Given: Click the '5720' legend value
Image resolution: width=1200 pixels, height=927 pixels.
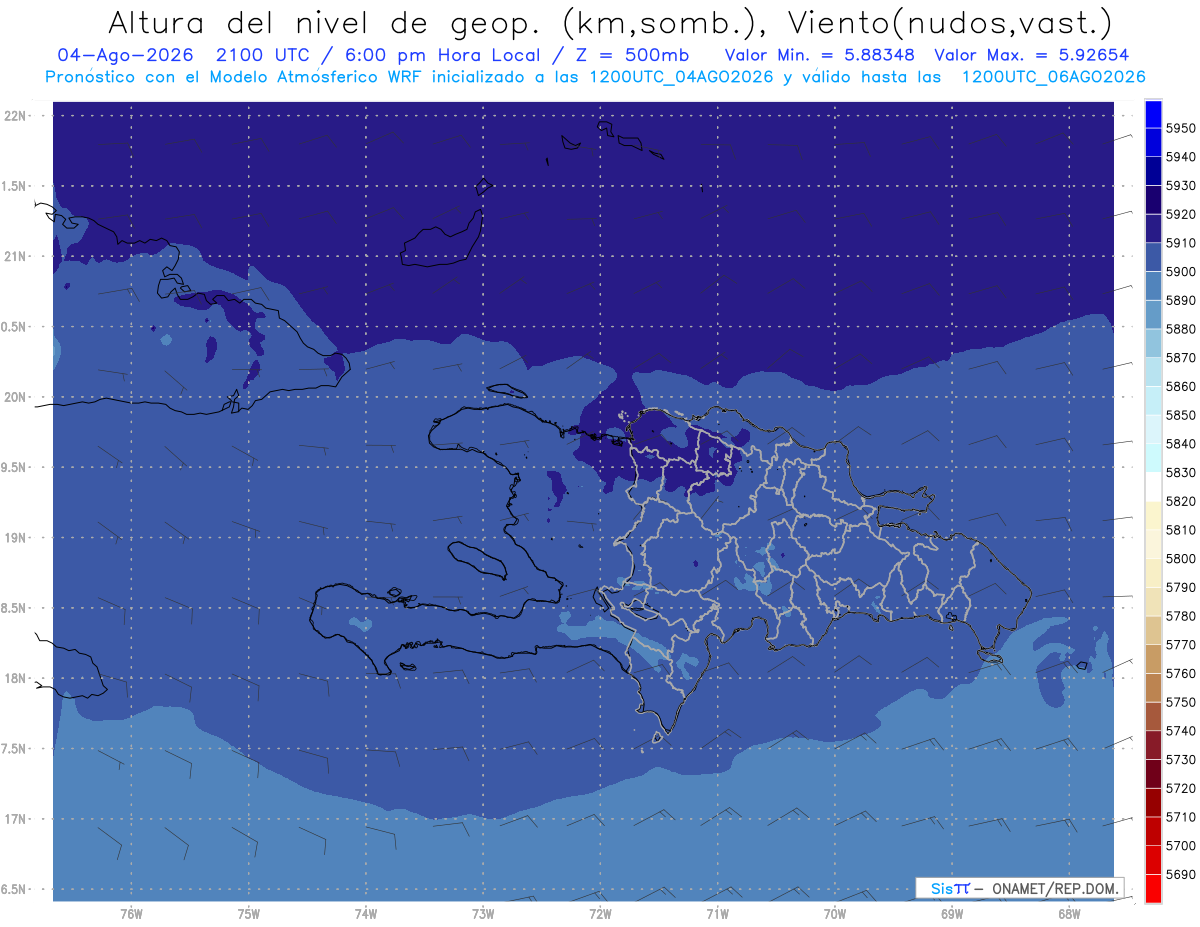Looking at the screenshot, I should [1181, 789].
